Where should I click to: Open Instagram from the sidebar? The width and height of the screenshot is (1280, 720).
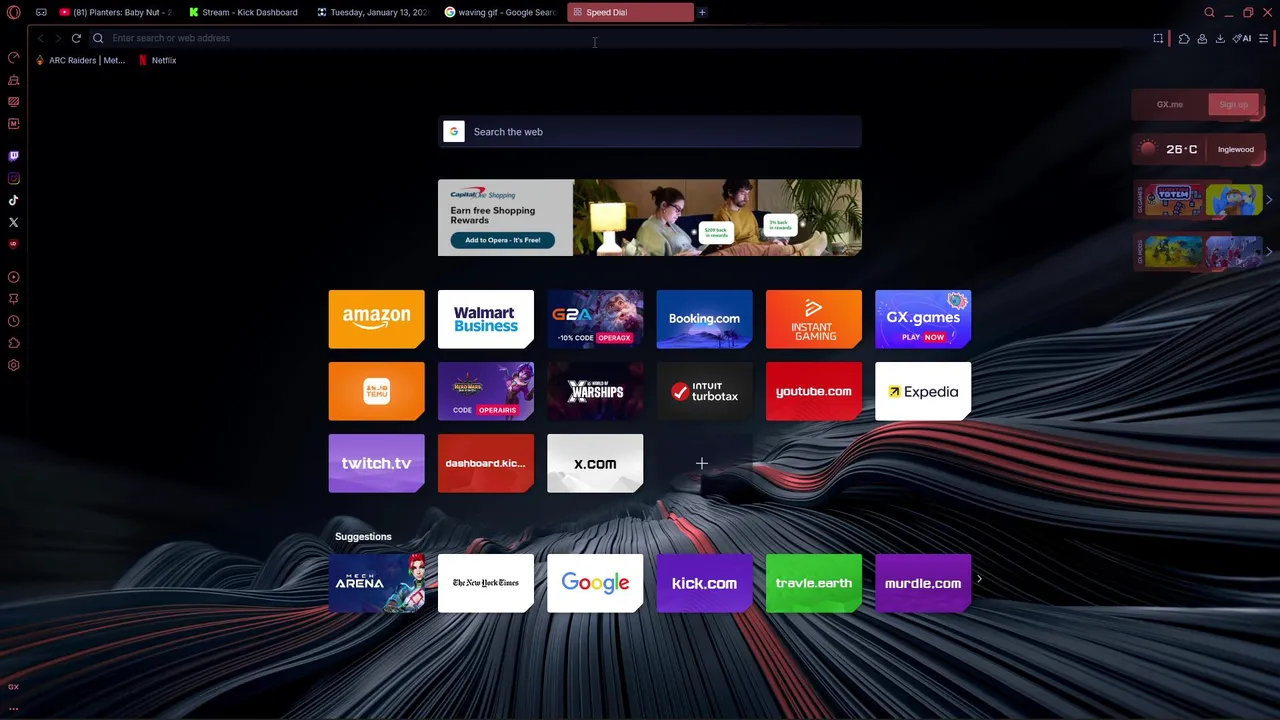click(x=14, y=178)
